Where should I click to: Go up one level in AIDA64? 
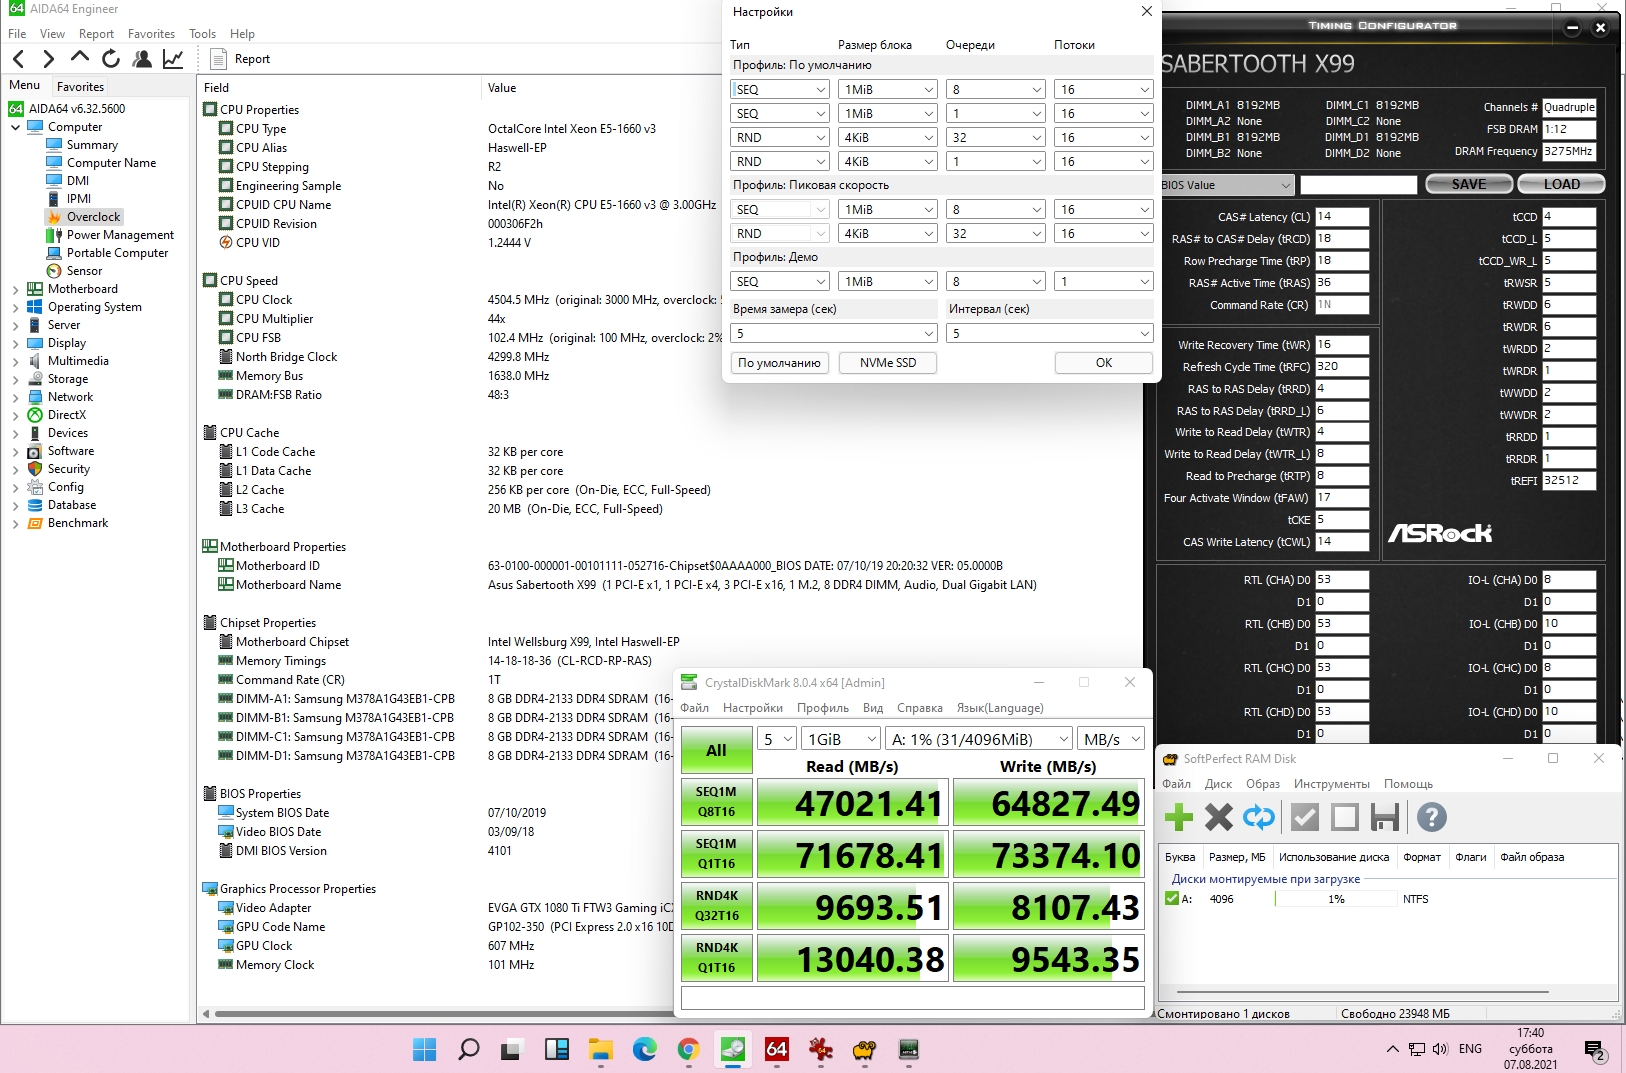80,58
